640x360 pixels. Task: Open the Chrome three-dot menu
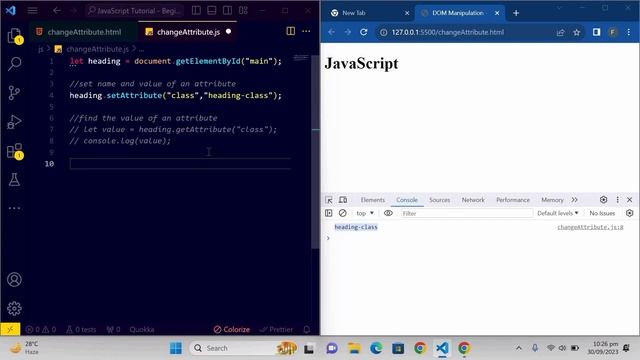(629, 32)
